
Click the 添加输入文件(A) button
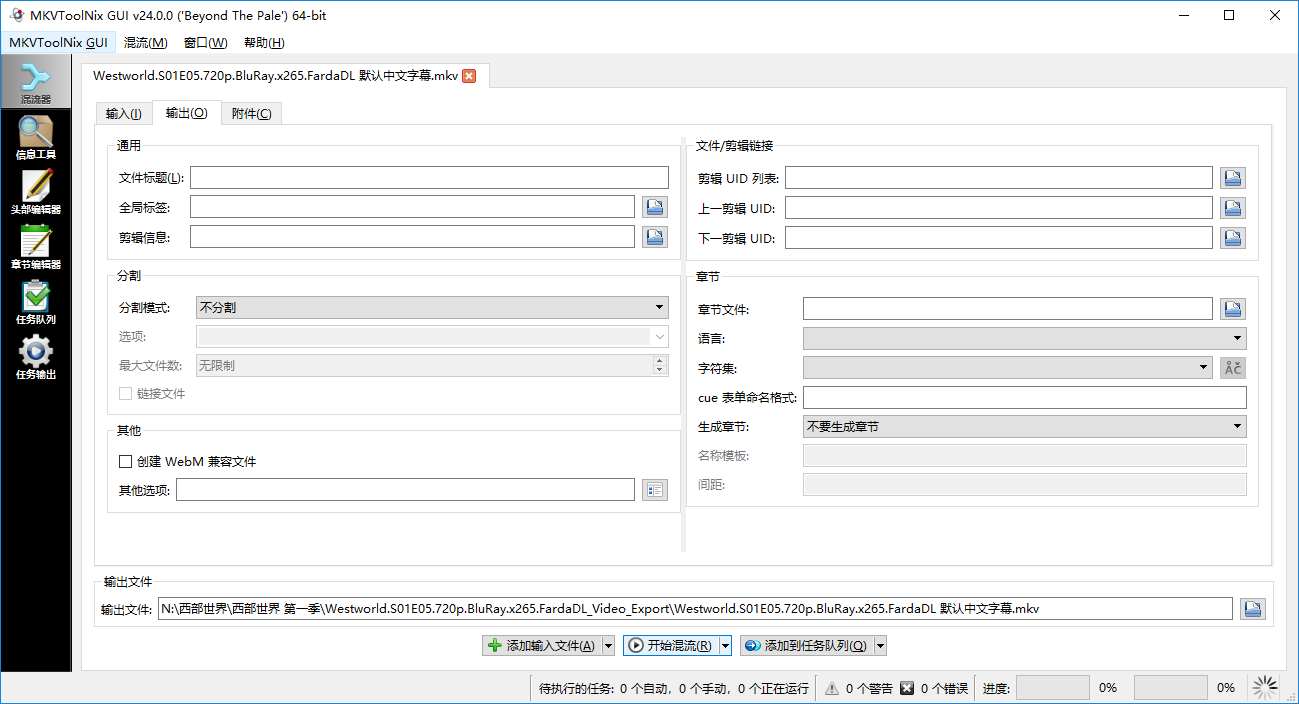[x=542, y=646]
